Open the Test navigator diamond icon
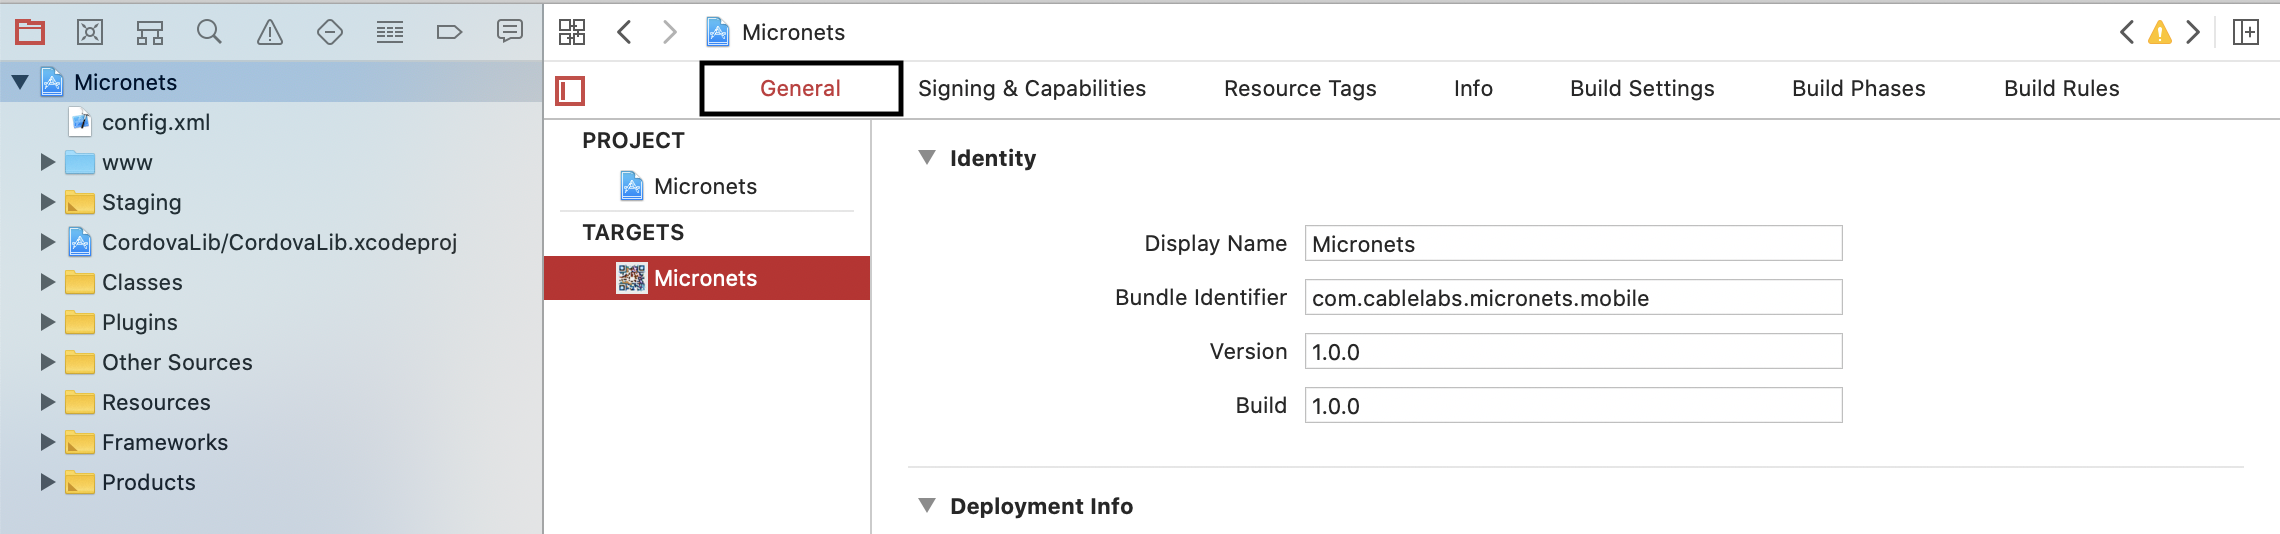Image resolution: width=2280 pixels, height=534 pixels. point(330,32)
